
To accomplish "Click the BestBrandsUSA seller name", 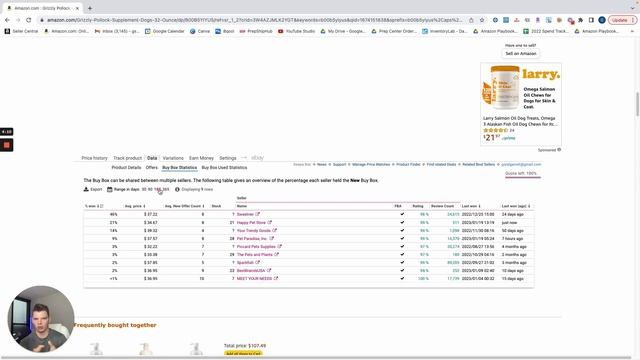I will pyautogui.click(x=251, y=271).
